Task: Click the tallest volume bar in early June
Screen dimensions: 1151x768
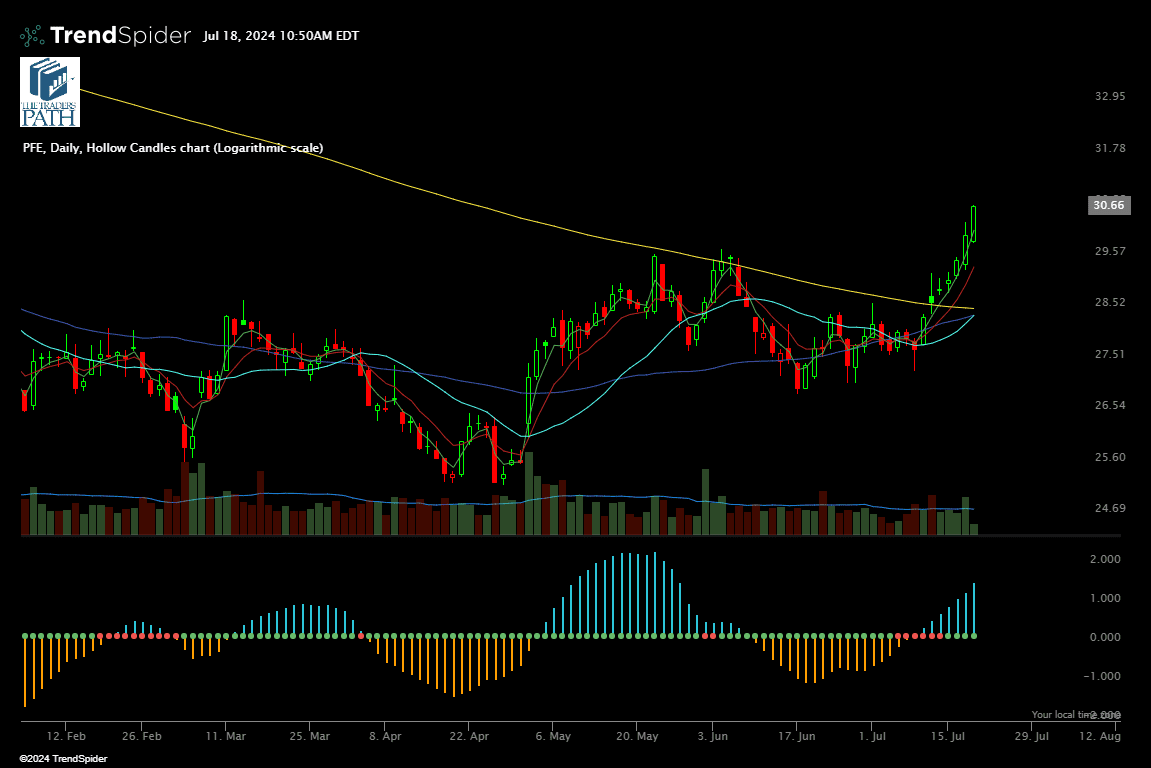Action: pos(704,502)
